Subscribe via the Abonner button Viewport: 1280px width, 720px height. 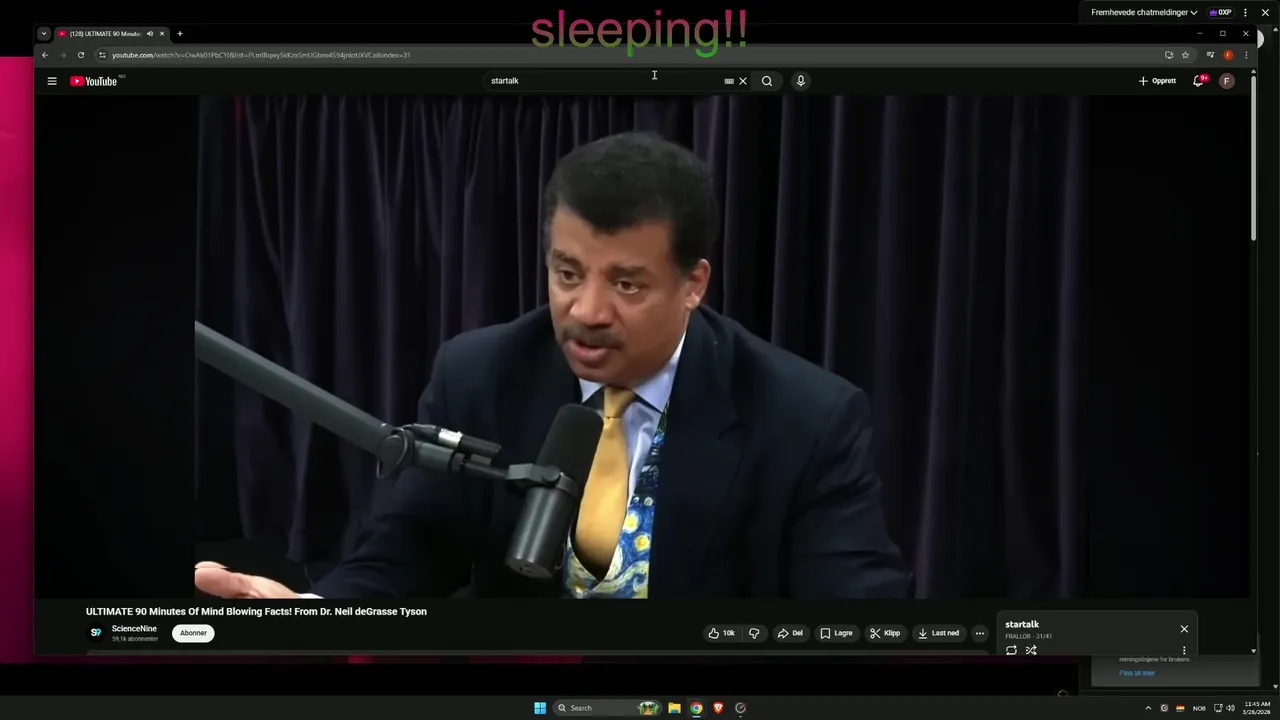193,633
